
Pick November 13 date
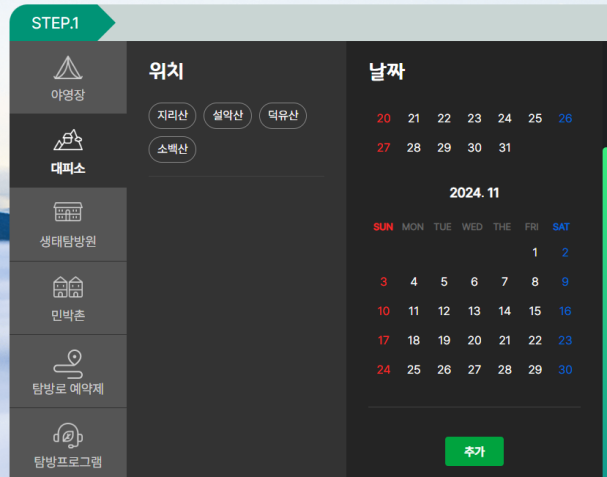click(474, 311)
